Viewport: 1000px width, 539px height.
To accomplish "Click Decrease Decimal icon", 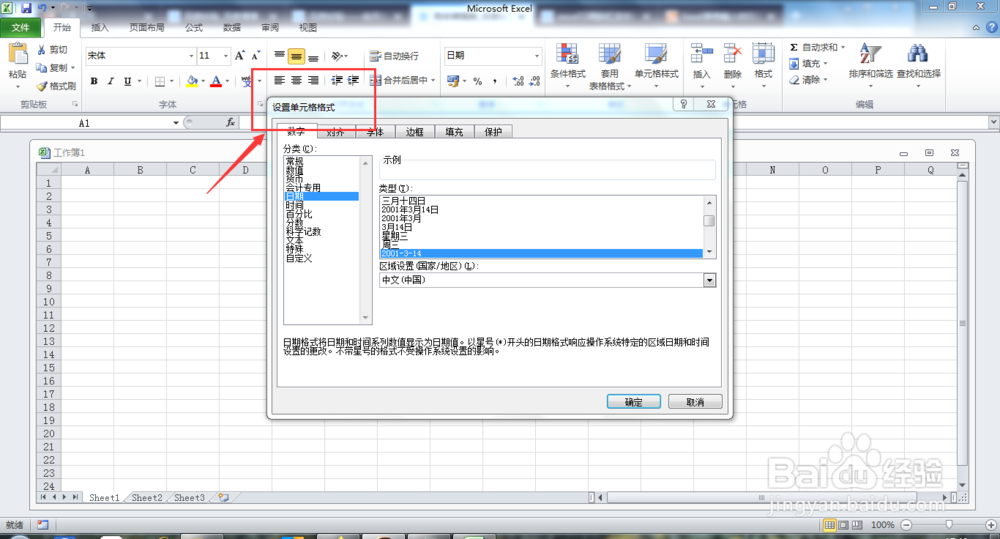I will (x=534, y=81).
